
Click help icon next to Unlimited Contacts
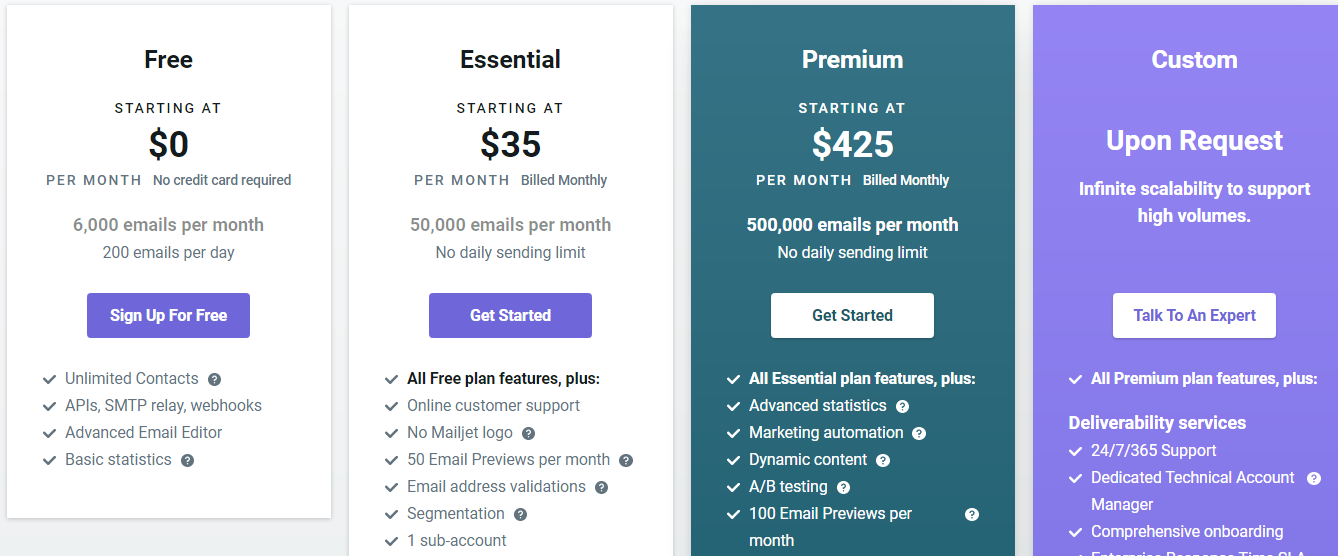(214, 379)
